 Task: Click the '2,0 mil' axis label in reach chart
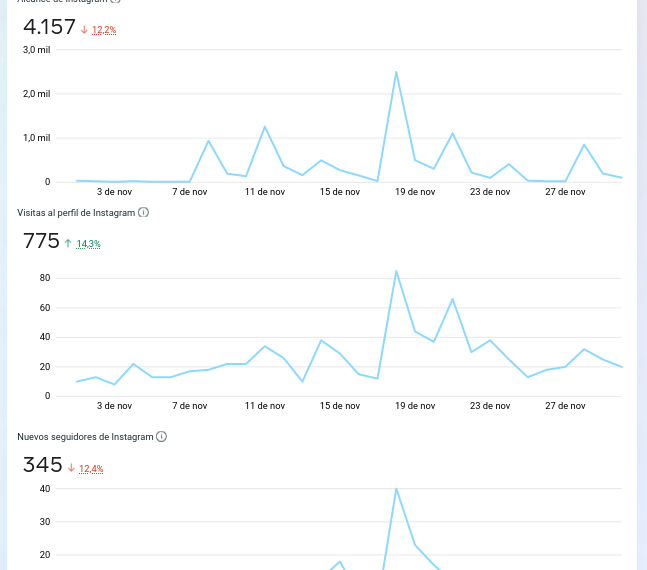click(36, 94)
